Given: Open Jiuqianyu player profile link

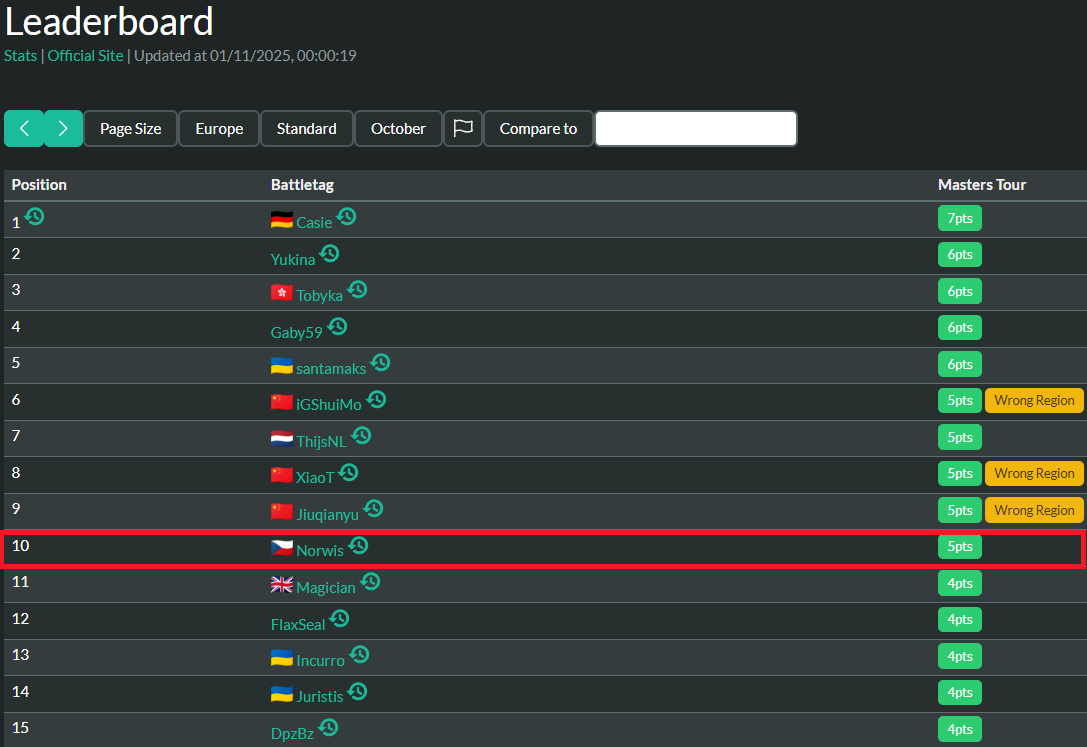Looking at the screenshot, I should tap(327, 514).
